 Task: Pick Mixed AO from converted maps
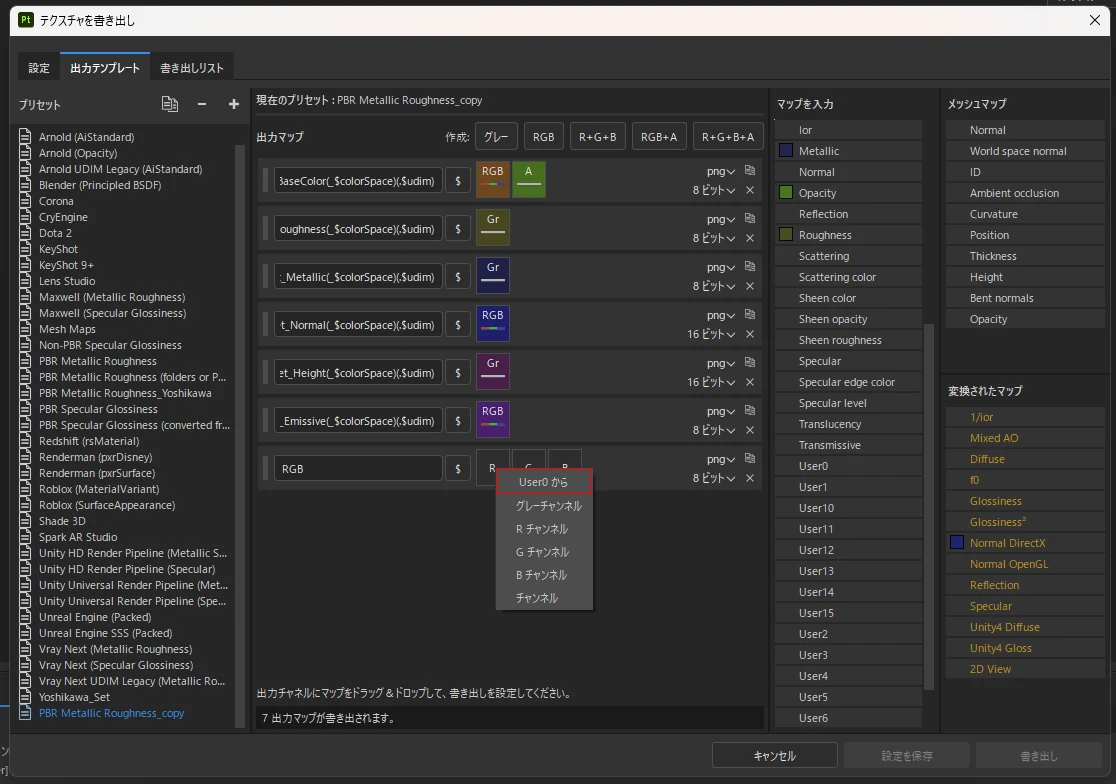click(x=1025, y=438)
